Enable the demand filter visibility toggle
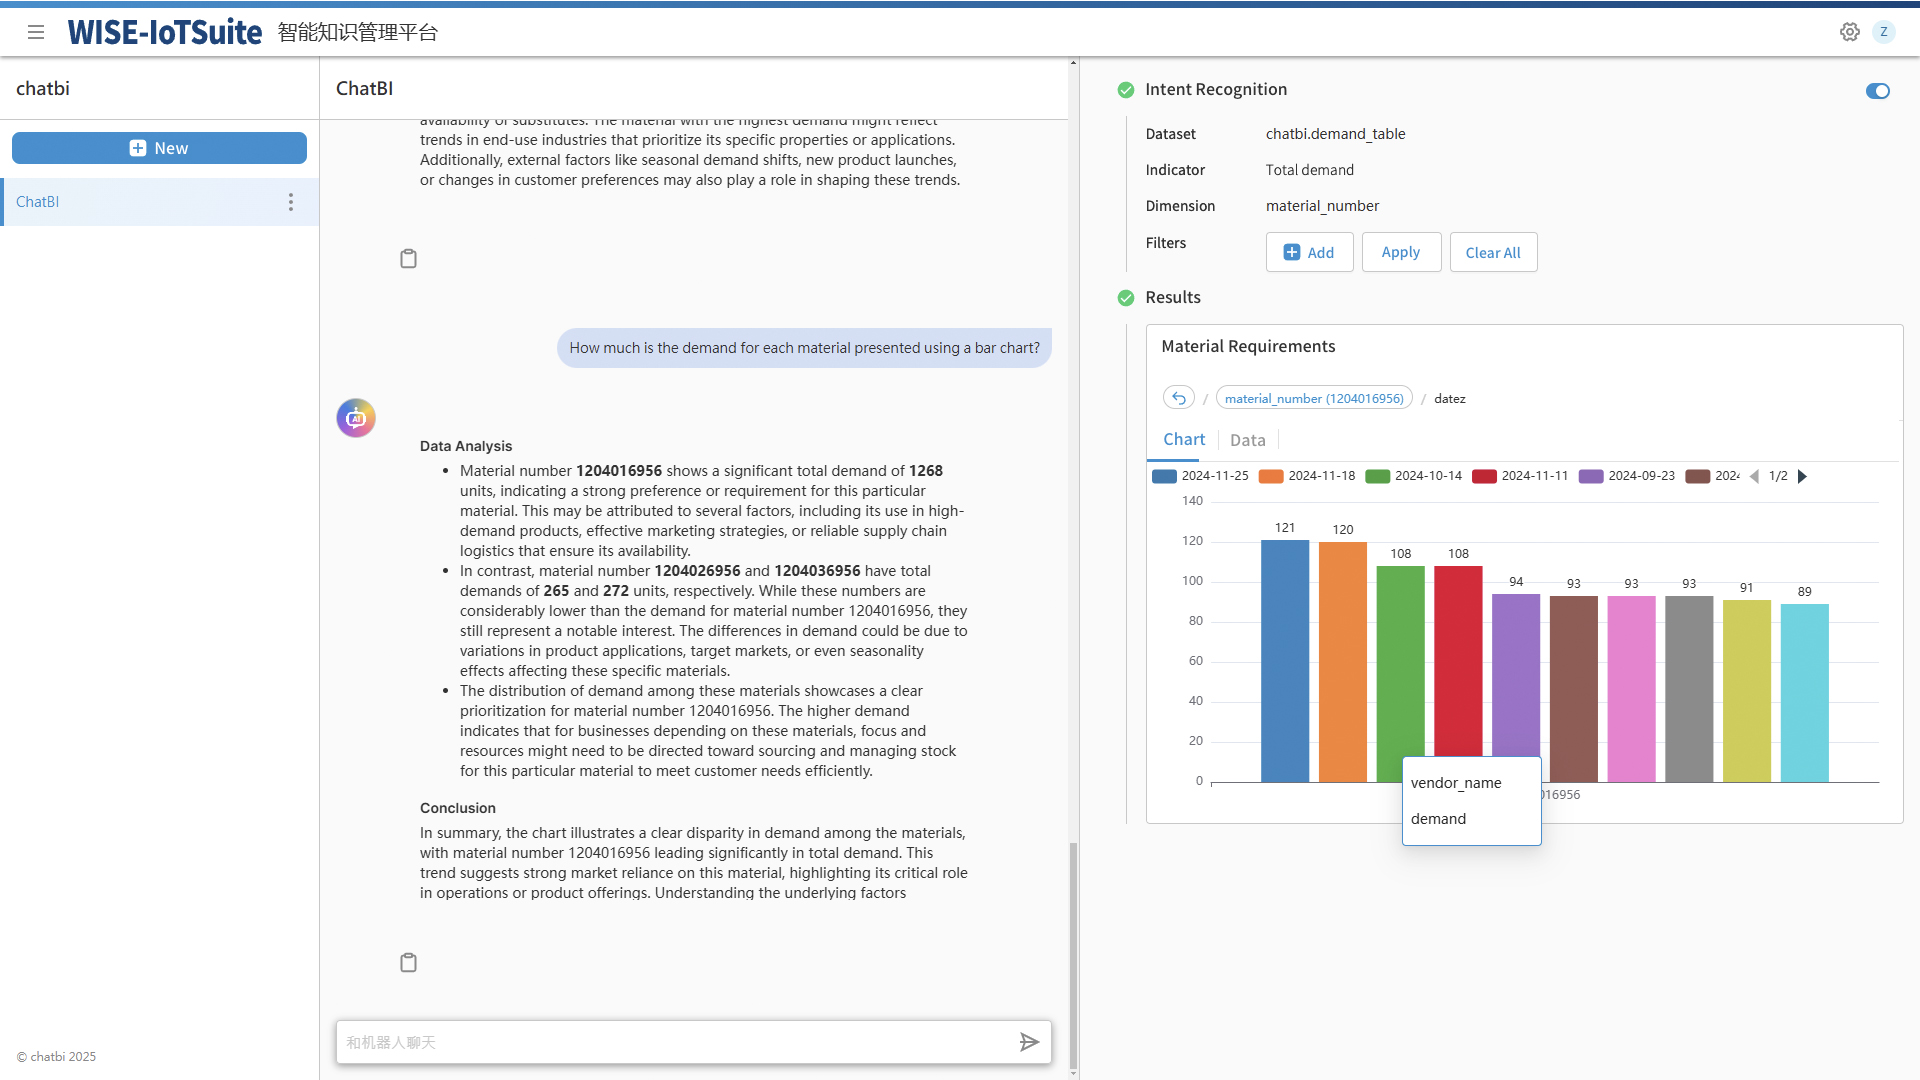 pyautogui.click(x=1439, y=818)
